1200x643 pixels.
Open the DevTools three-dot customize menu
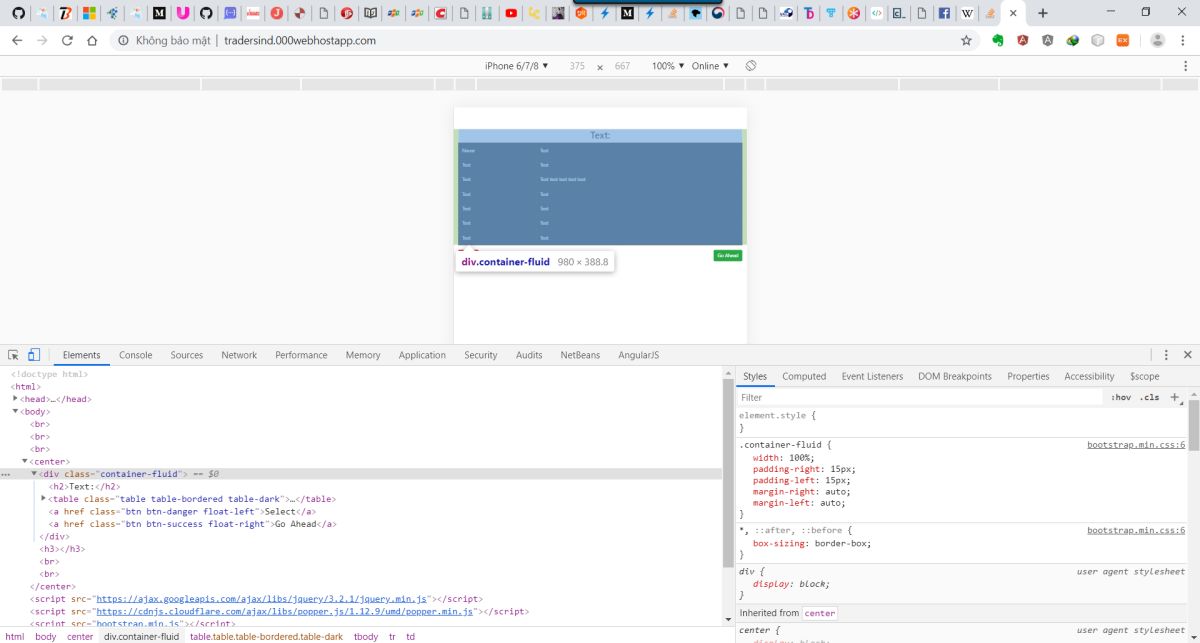[1166, 355]
